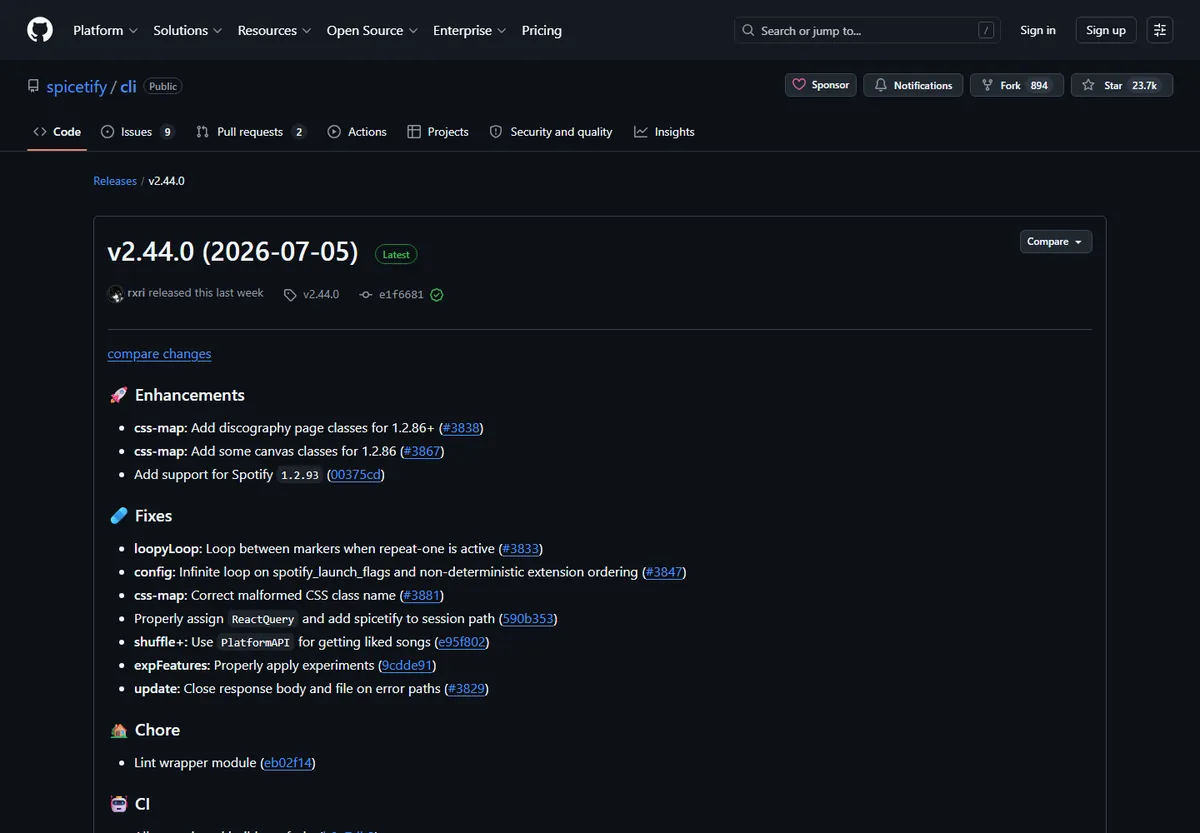1200x833 pixels.
Task: Open commit 9cdde91
Action: [407, 665]
